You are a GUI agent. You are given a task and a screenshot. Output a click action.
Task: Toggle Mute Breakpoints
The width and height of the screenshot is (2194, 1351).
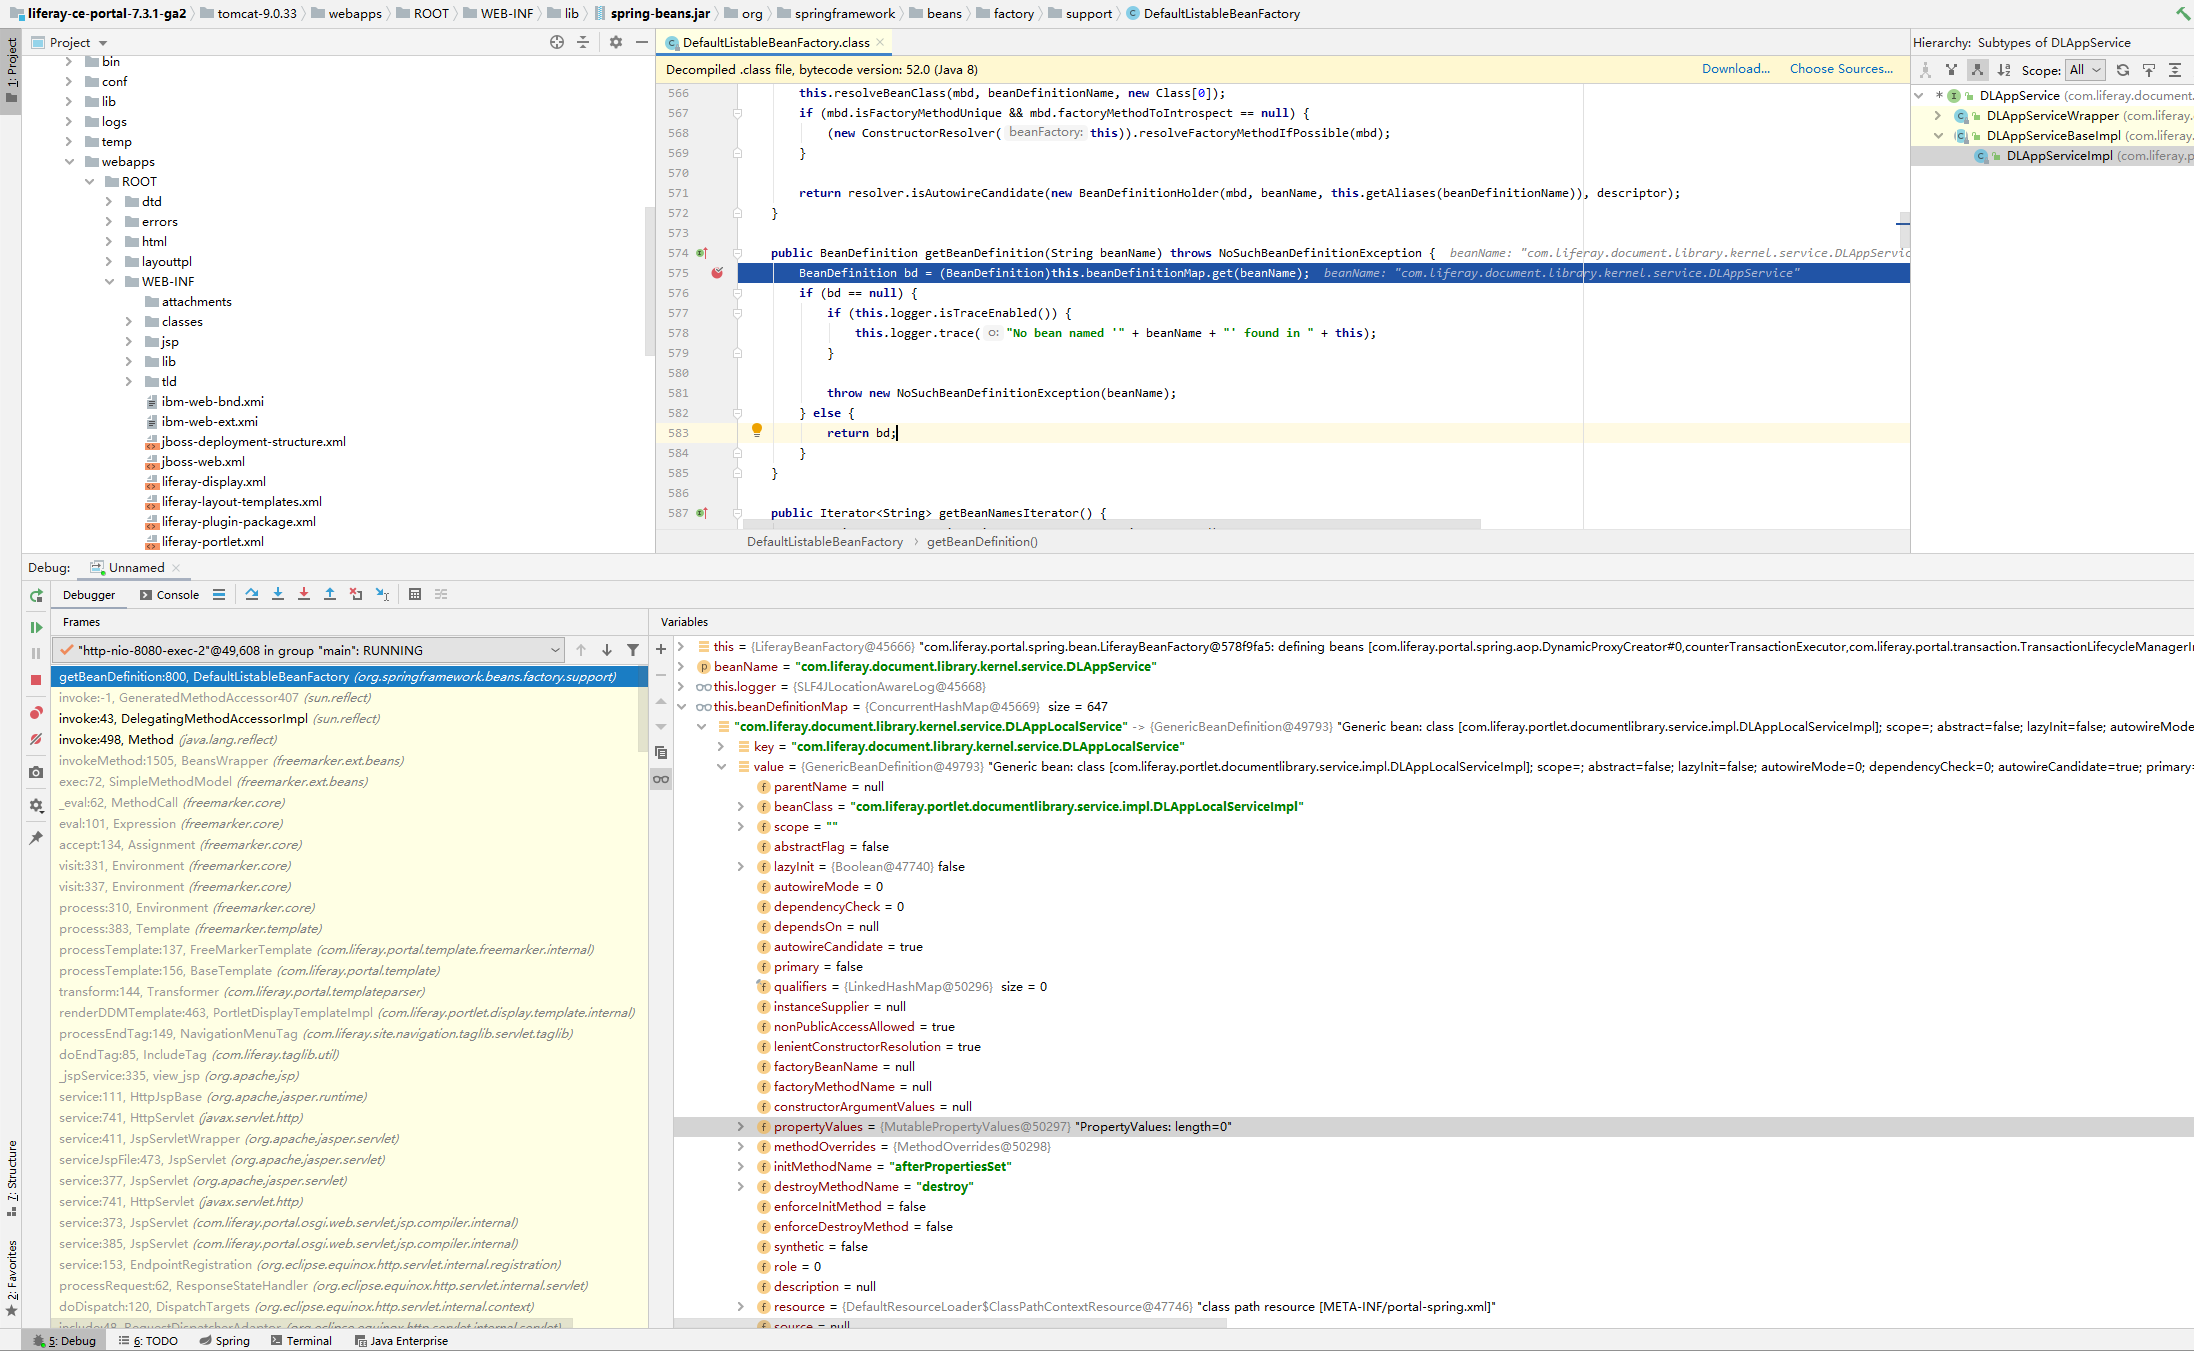click(x=36, y=739)
